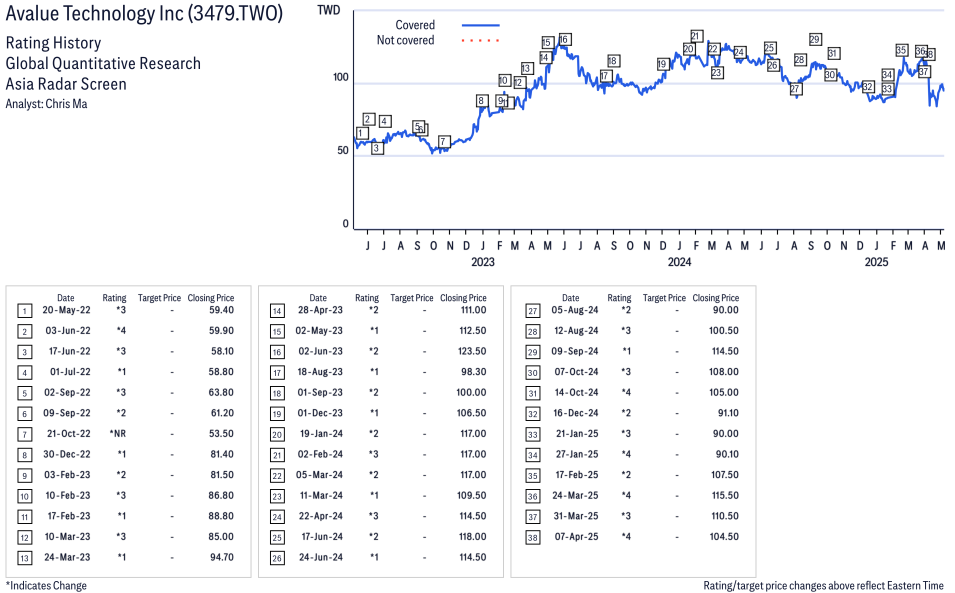Click the closing price 94.70
The width and height of the screenshot is (955, 593).
pos(221,557)
